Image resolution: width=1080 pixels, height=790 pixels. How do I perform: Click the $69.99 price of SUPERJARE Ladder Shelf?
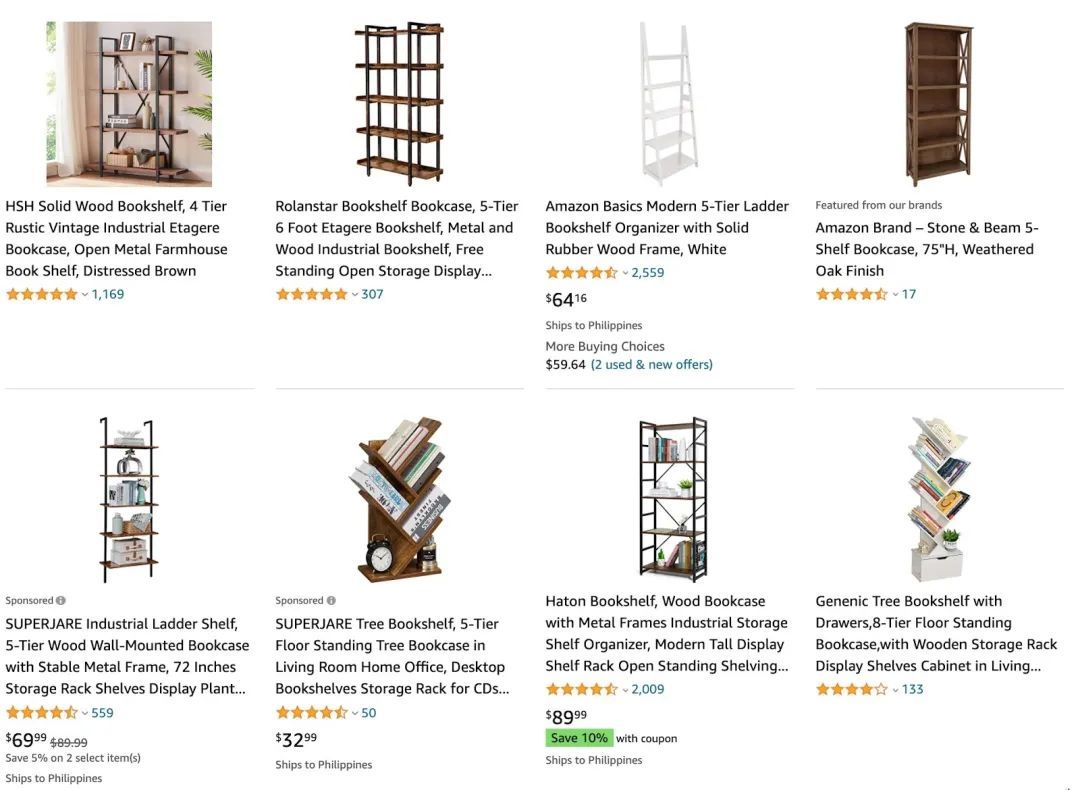26,740
